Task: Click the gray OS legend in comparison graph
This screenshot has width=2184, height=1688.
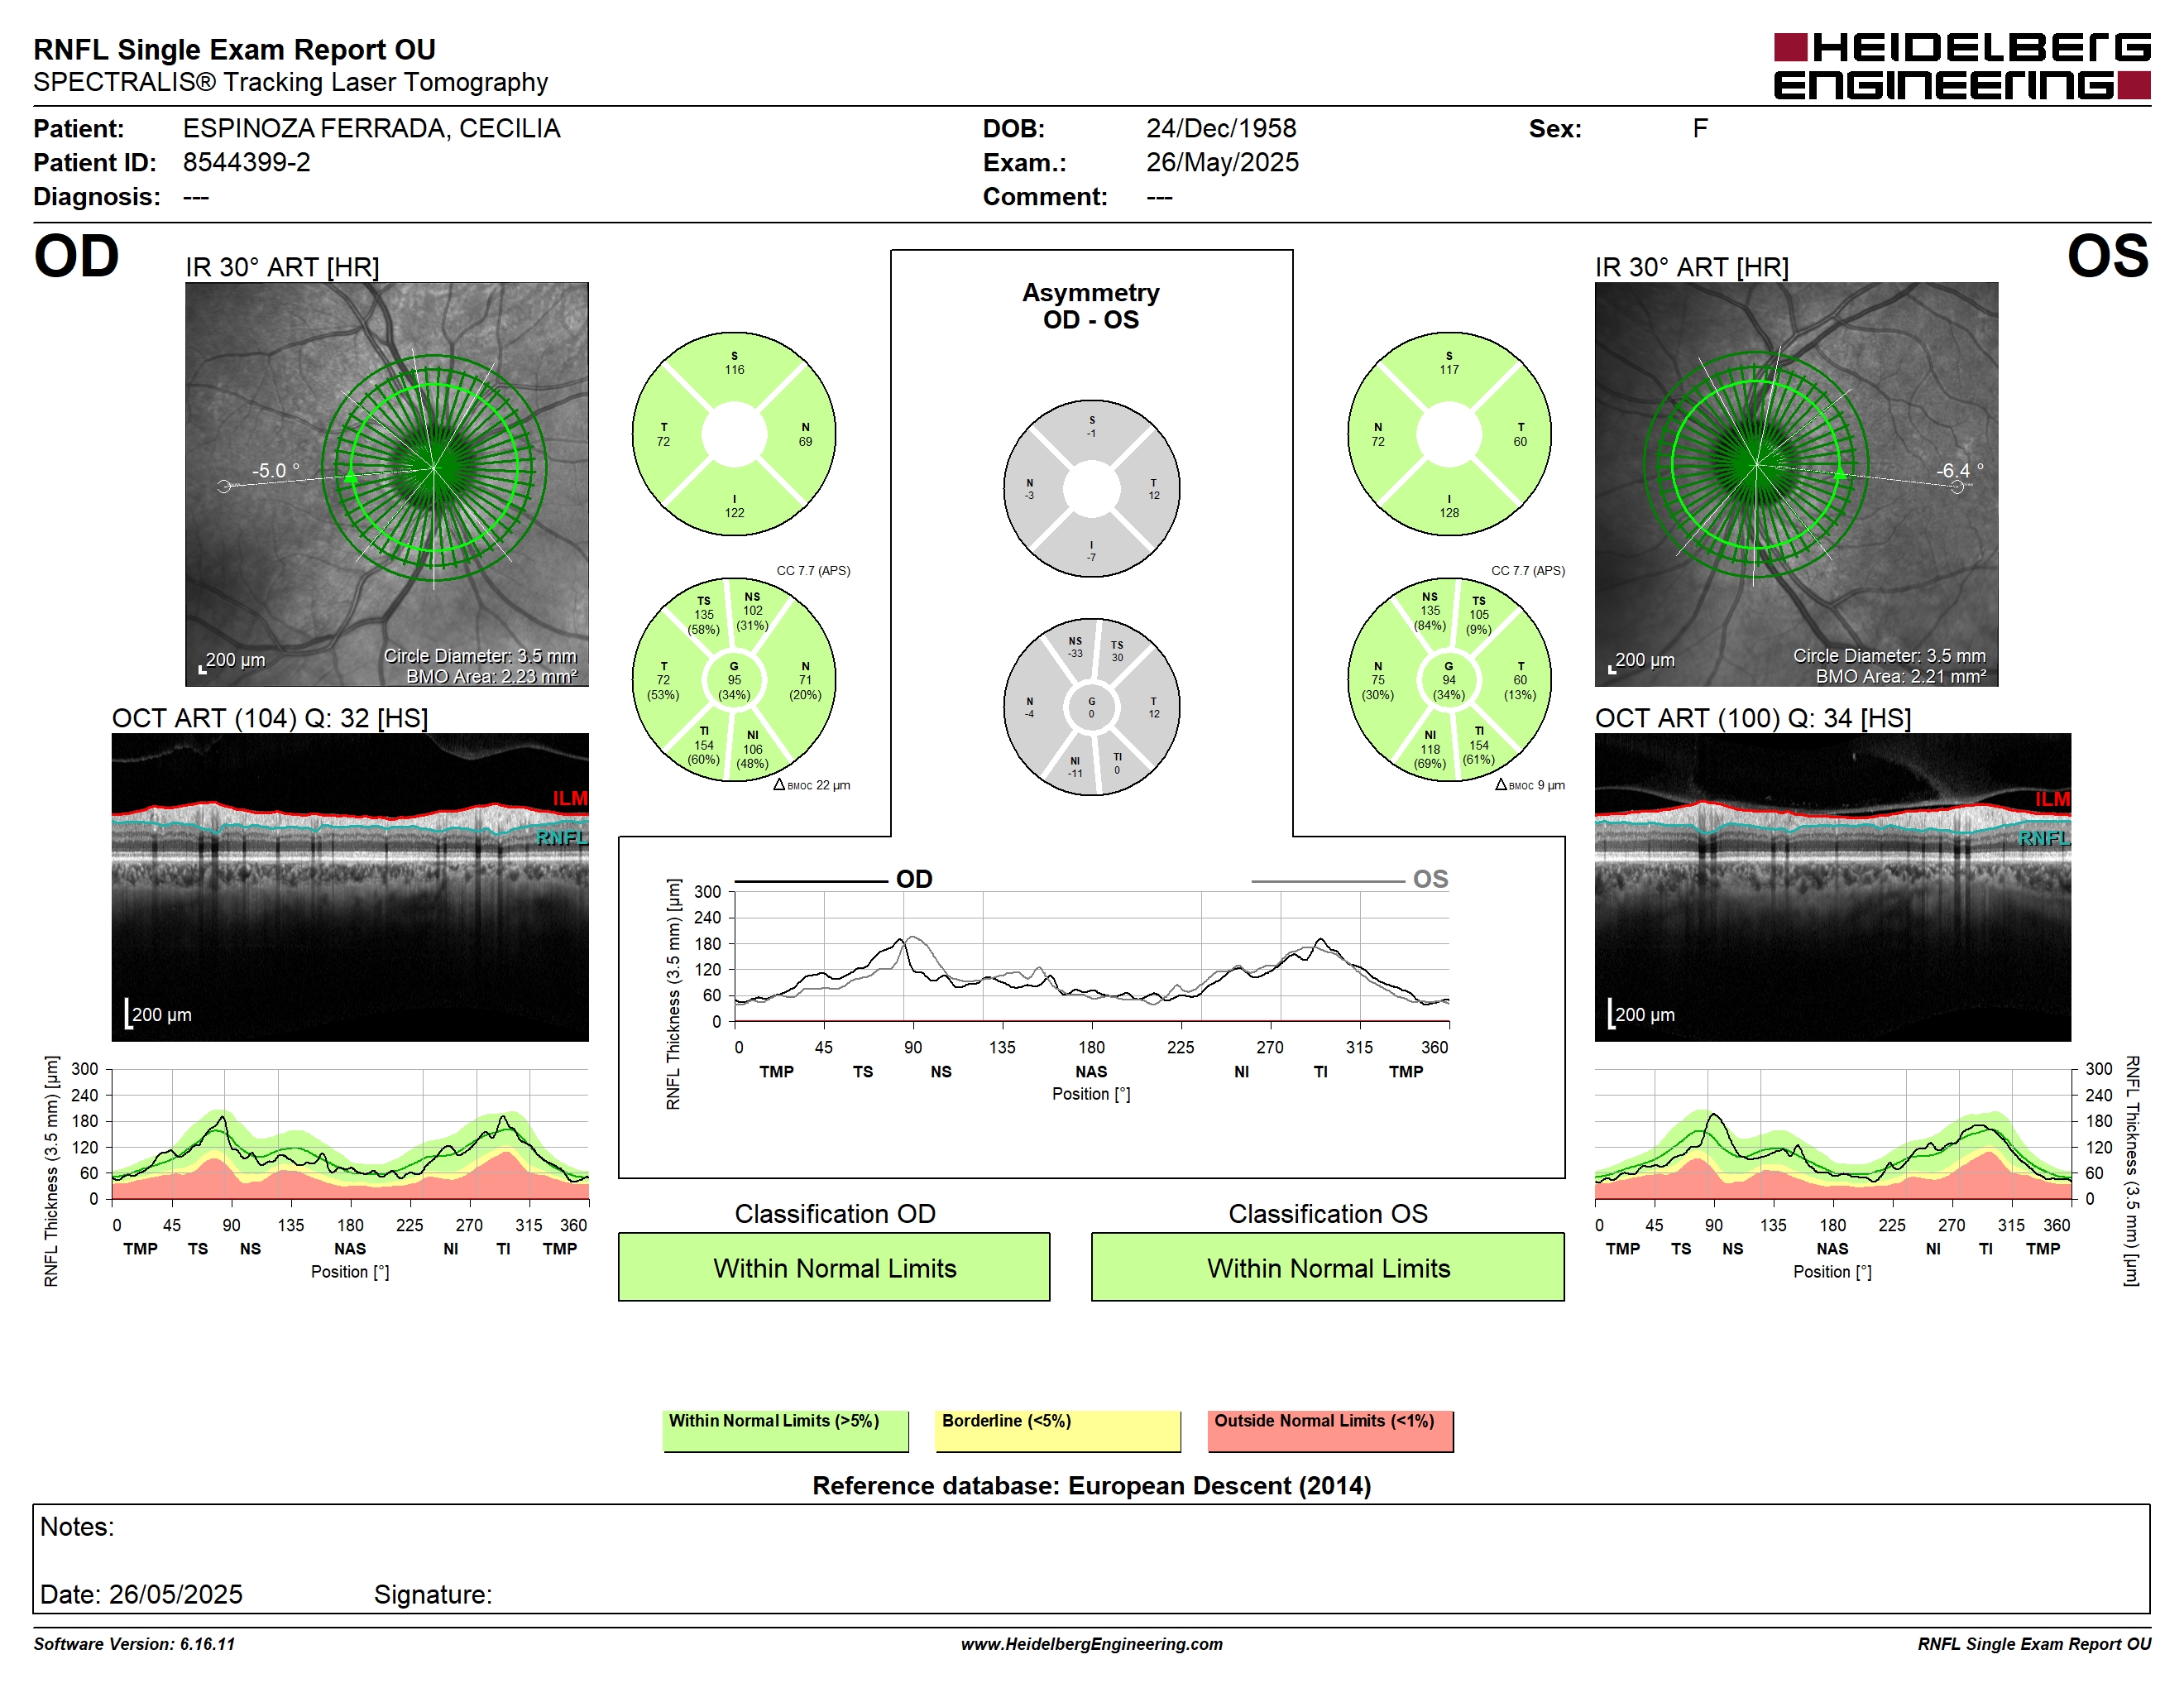Action: (x=1350, y=880)
